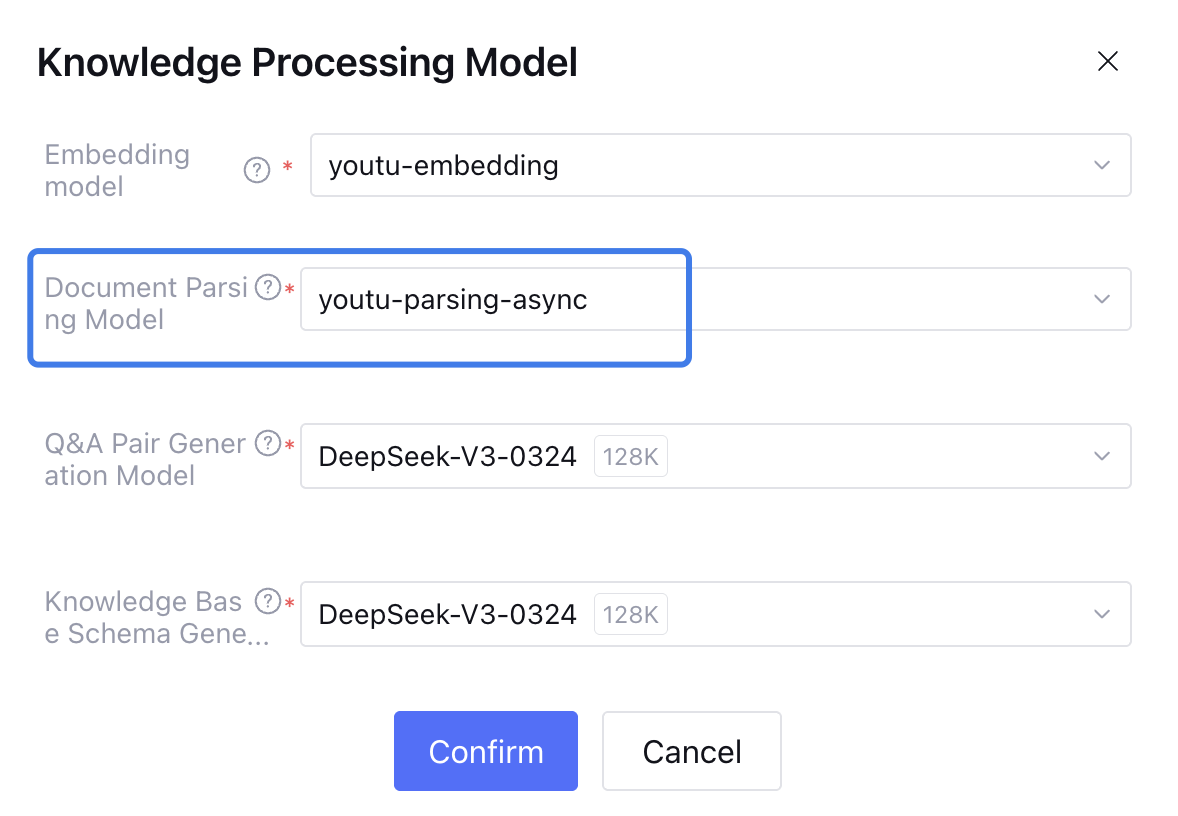Expand the Document Parsing Model dropdown arrow
The image size is (1178, 816).
[1102, 299]
